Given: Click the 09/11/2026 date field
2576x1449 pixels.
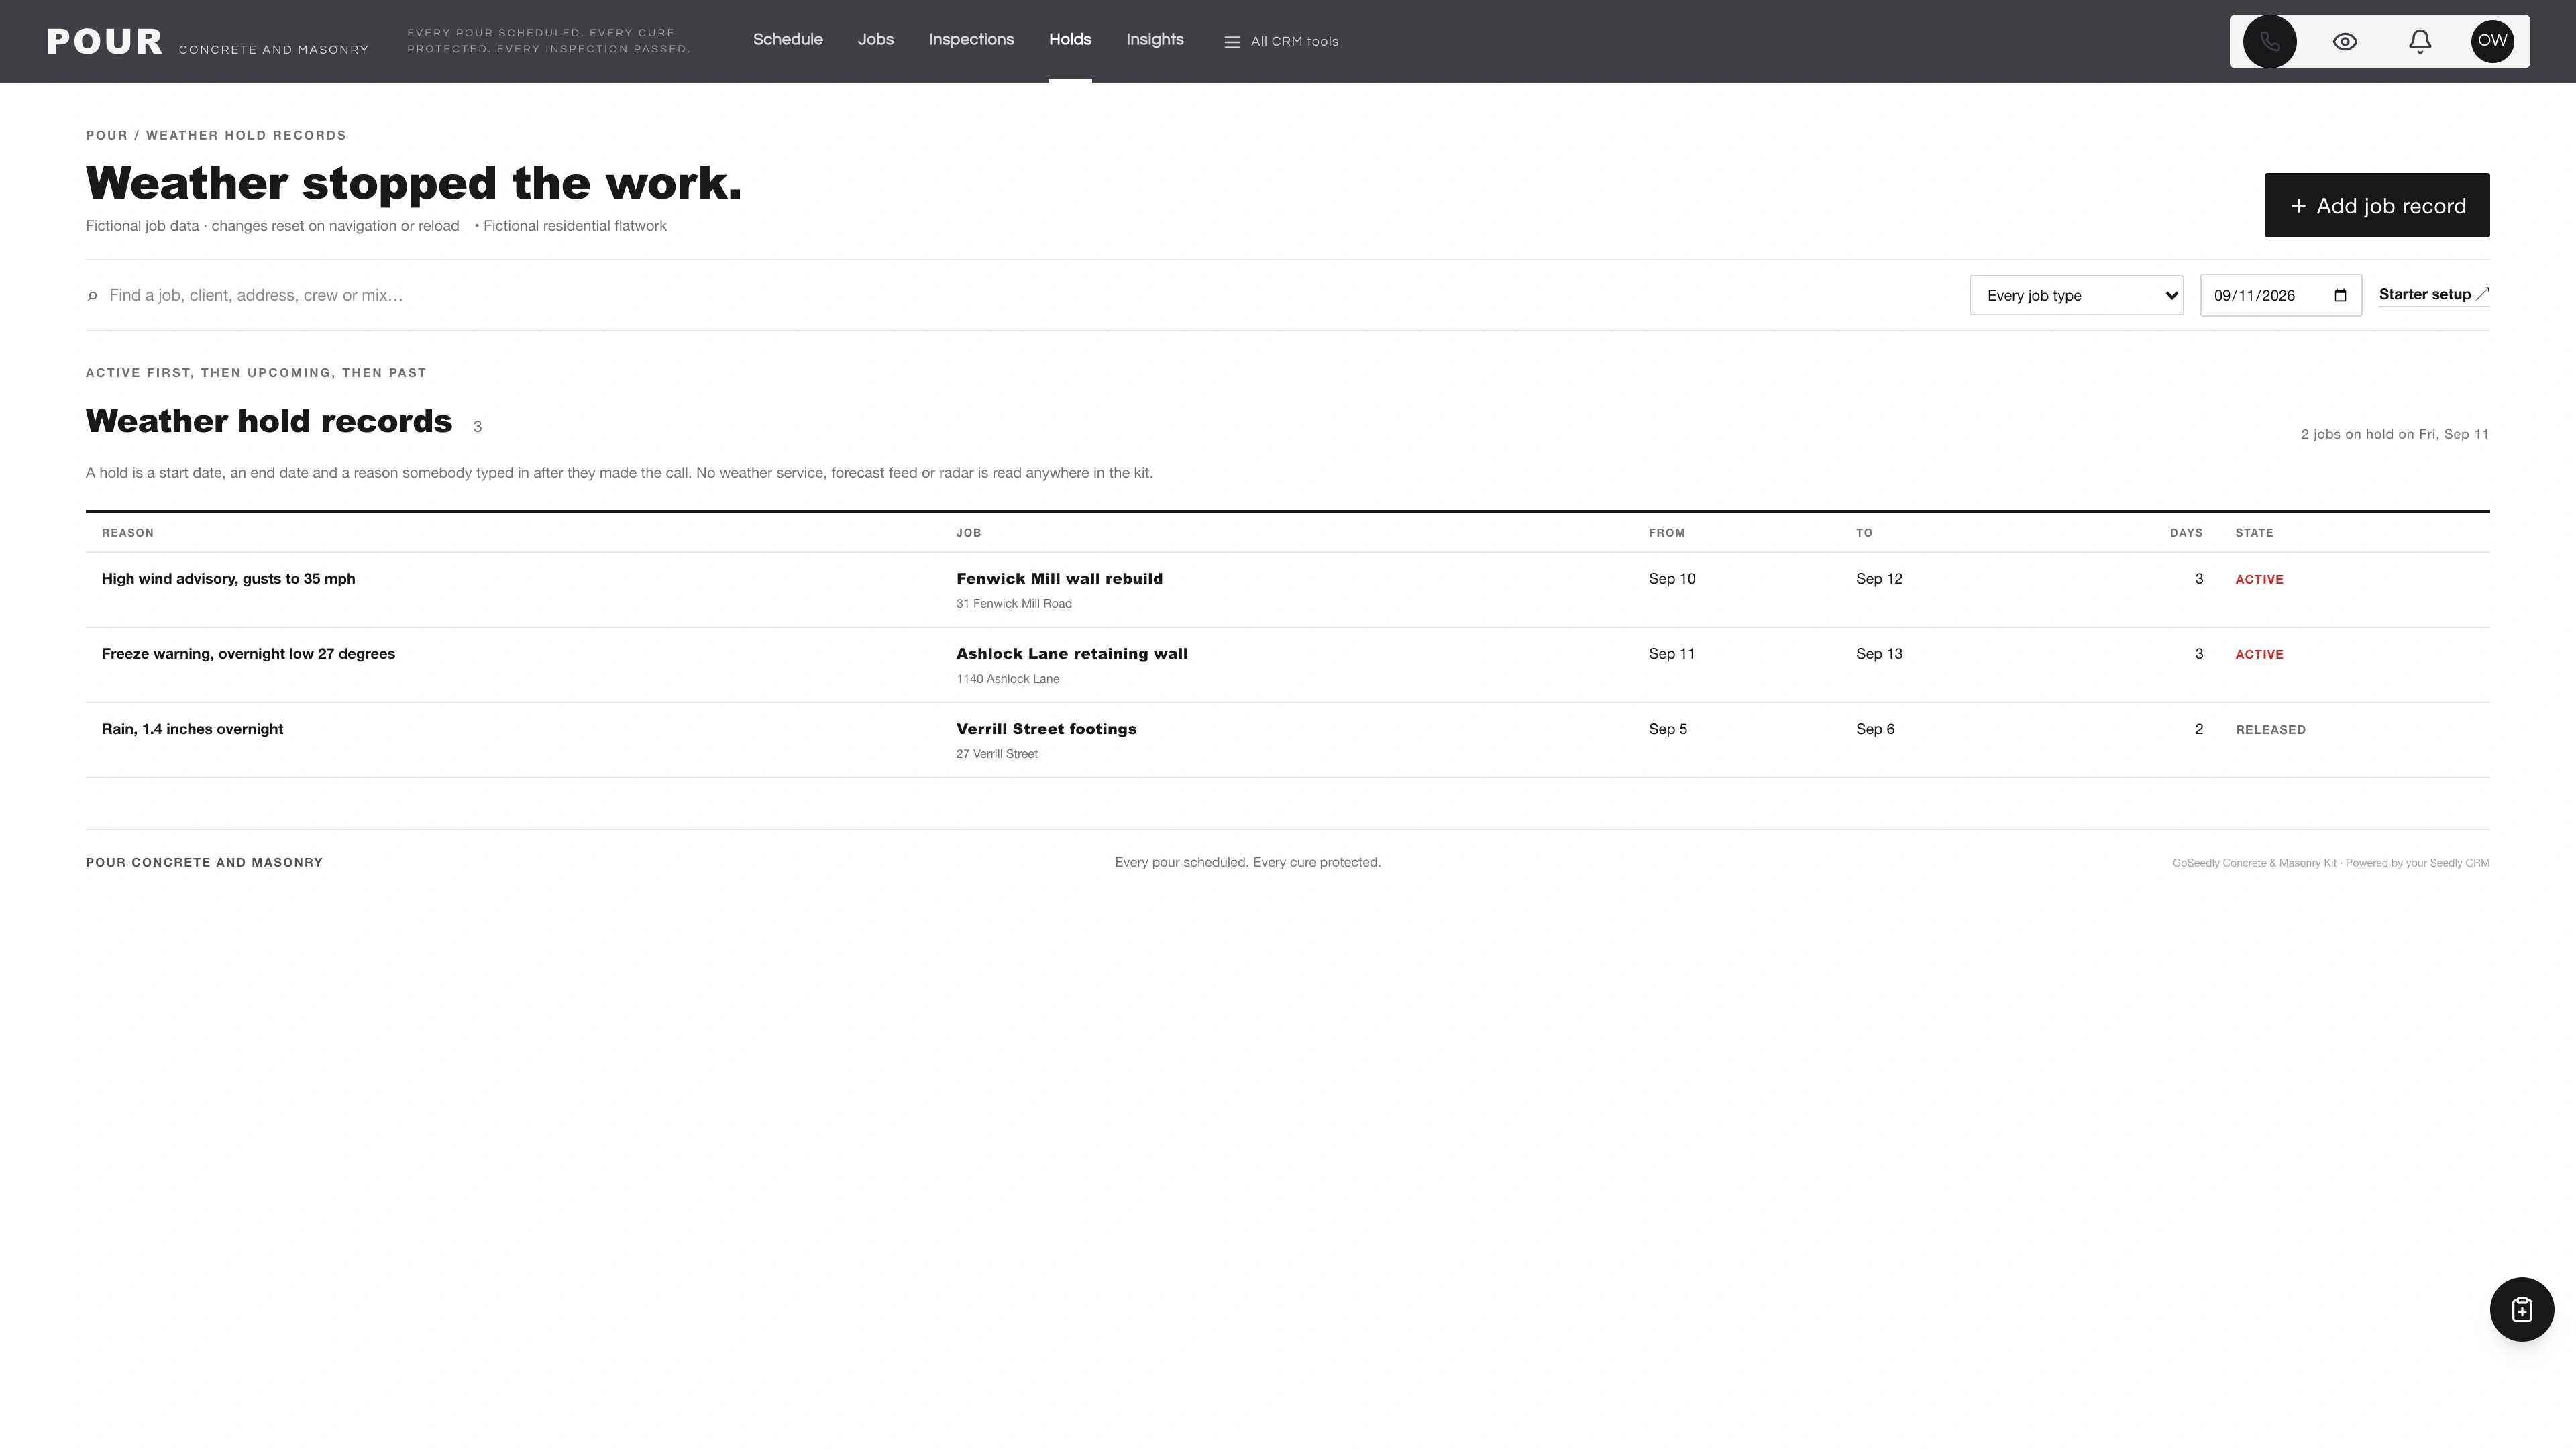Looking at the screenshot, I should click(2280, 295).
